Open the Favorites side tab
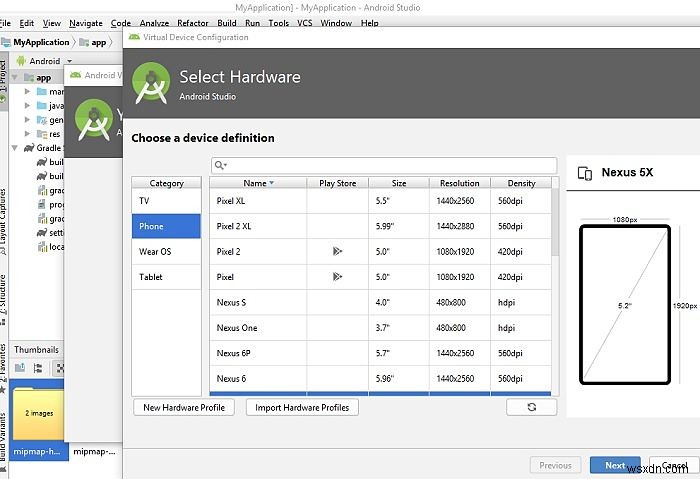This screenshot has width=700, height=479. click(3, 368)
